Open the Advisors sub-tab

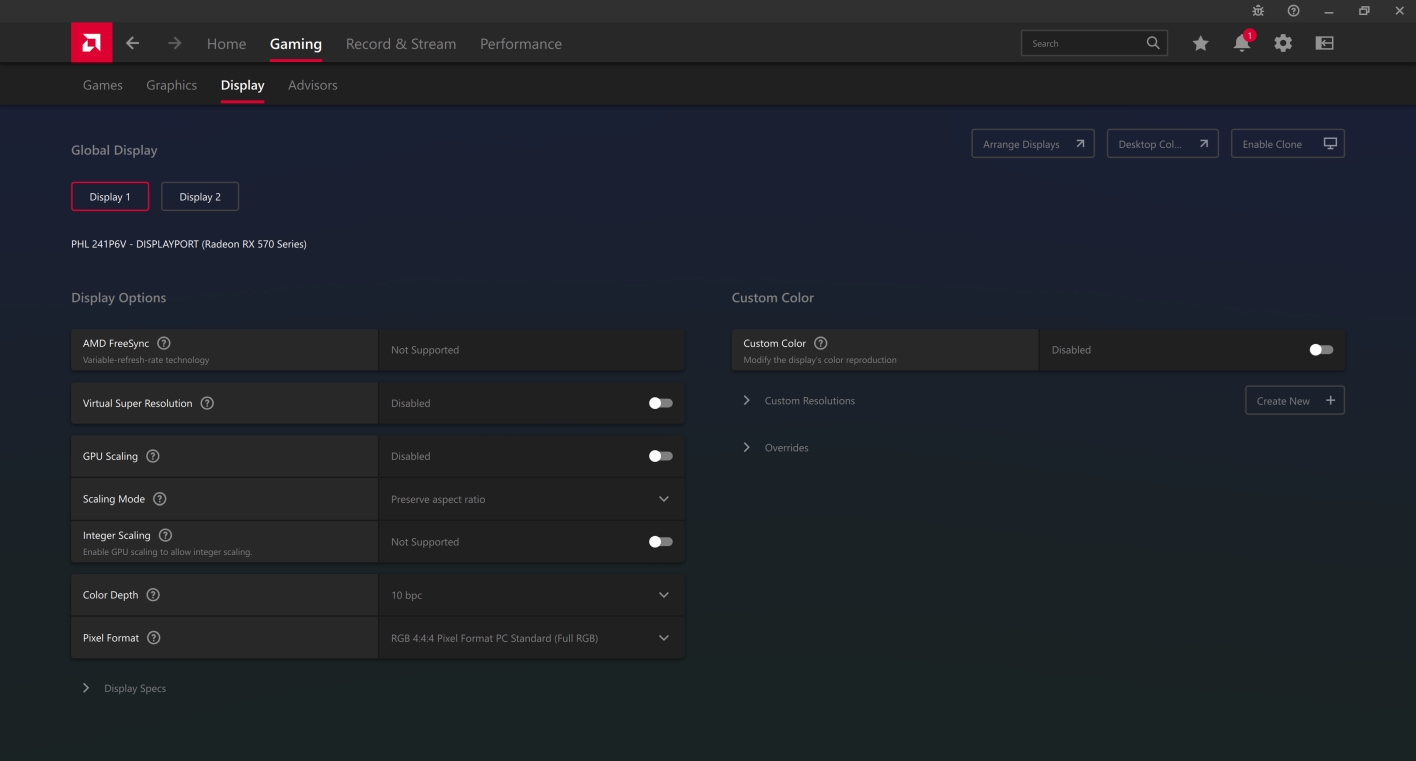coord(313,85)
